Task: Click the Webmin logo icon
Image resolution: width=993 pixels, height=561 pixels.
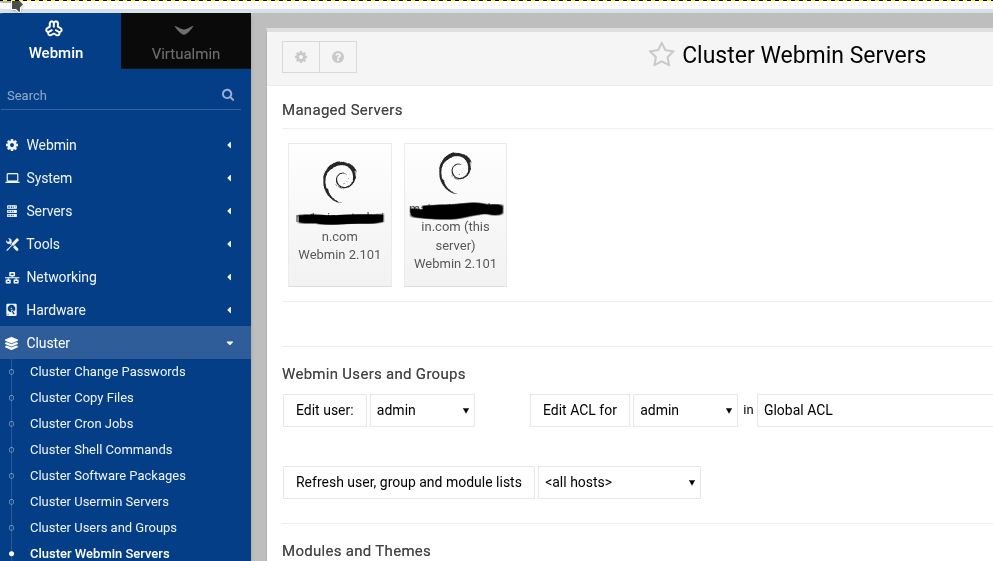Action: [x=54, y=28]
